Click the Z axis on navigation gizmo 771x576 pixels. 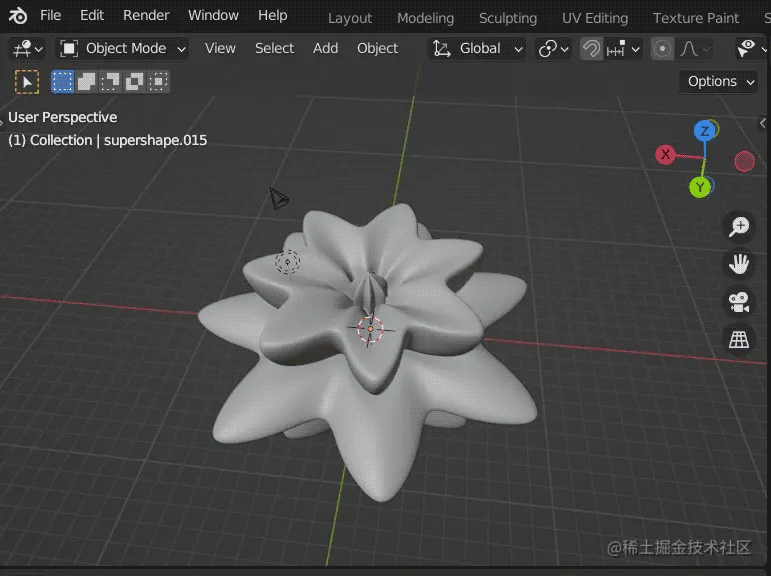coord(705,131)
